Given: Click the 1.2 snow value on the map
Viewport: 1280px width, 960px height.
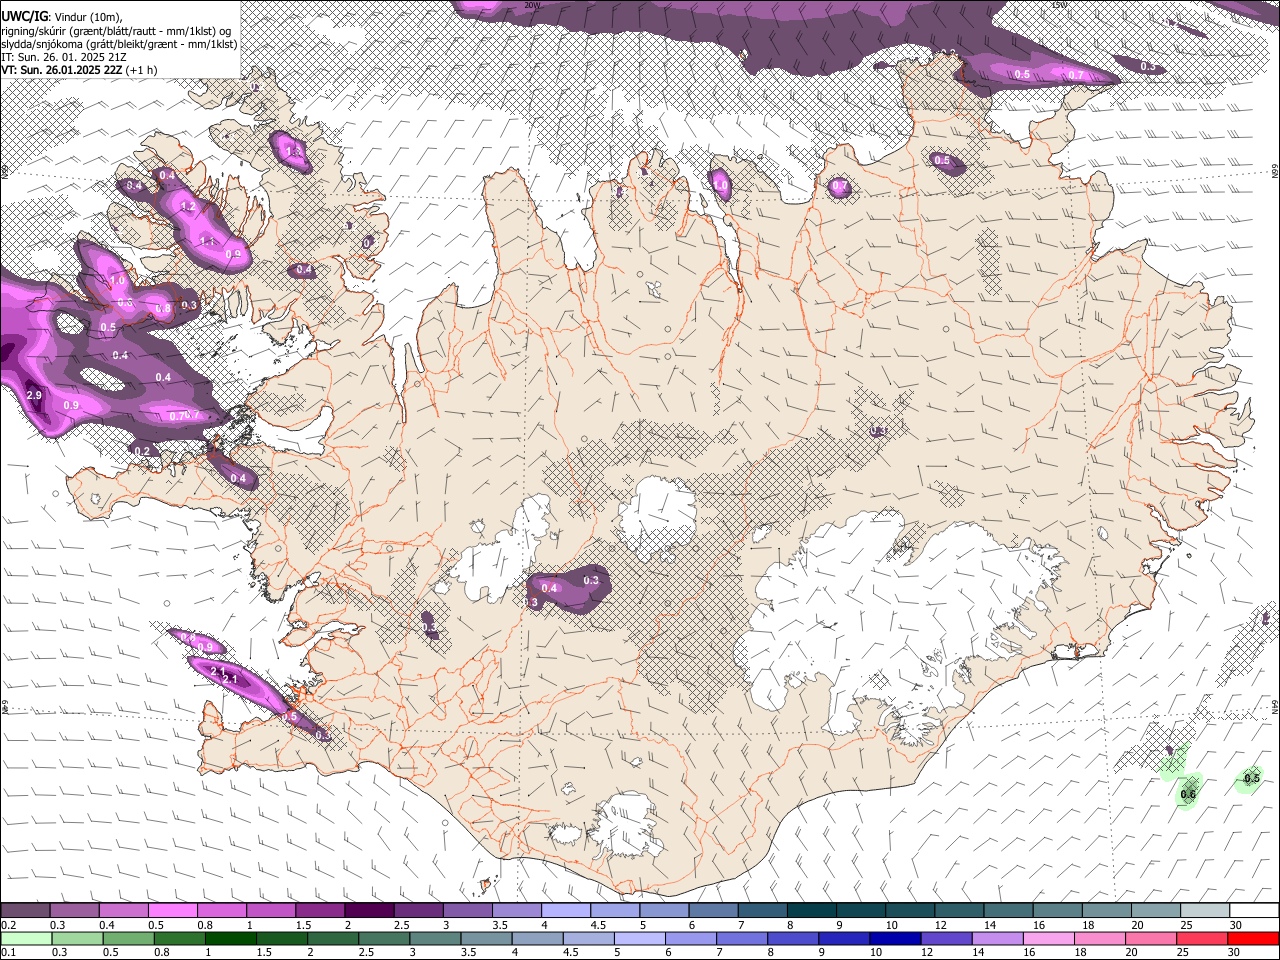Looking at the screenshot, I should [188, 207].
